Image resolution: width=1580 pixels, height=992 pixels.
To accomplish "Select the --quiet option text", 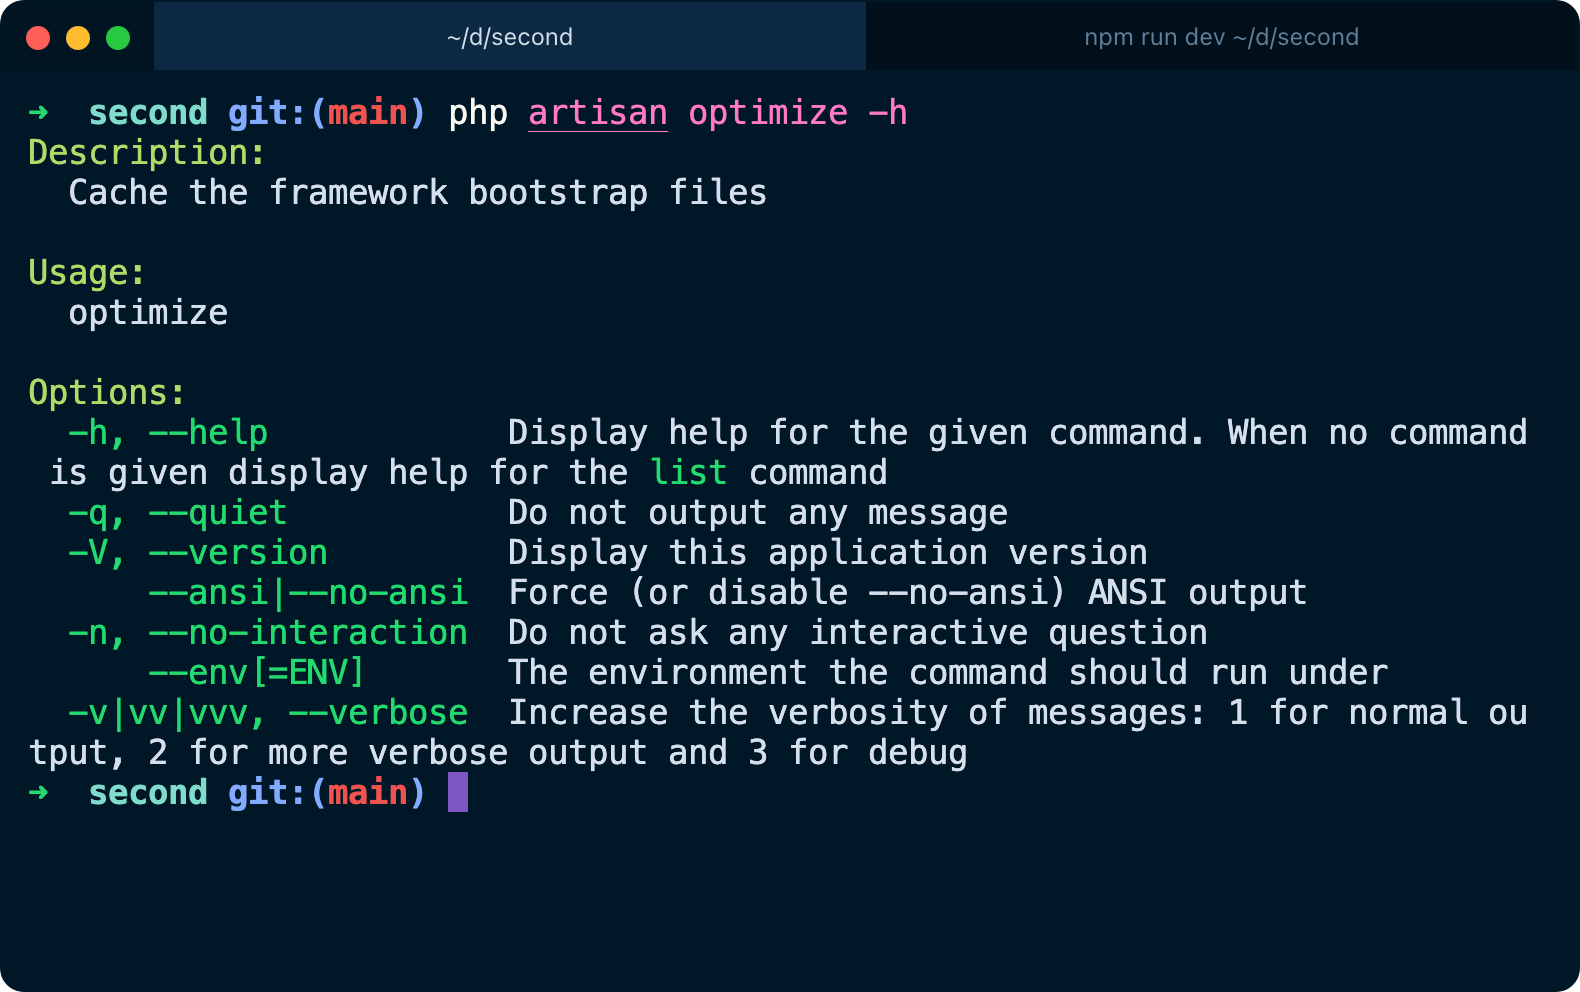I will (x=217, y=513).
